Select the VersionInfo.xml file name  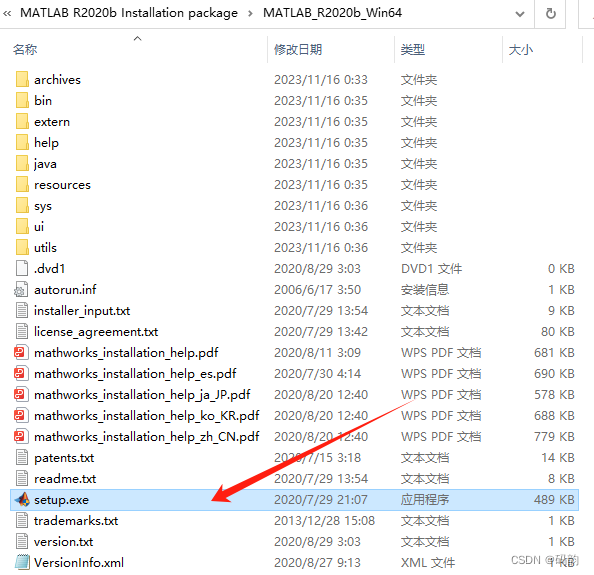[x=79, y=563]
